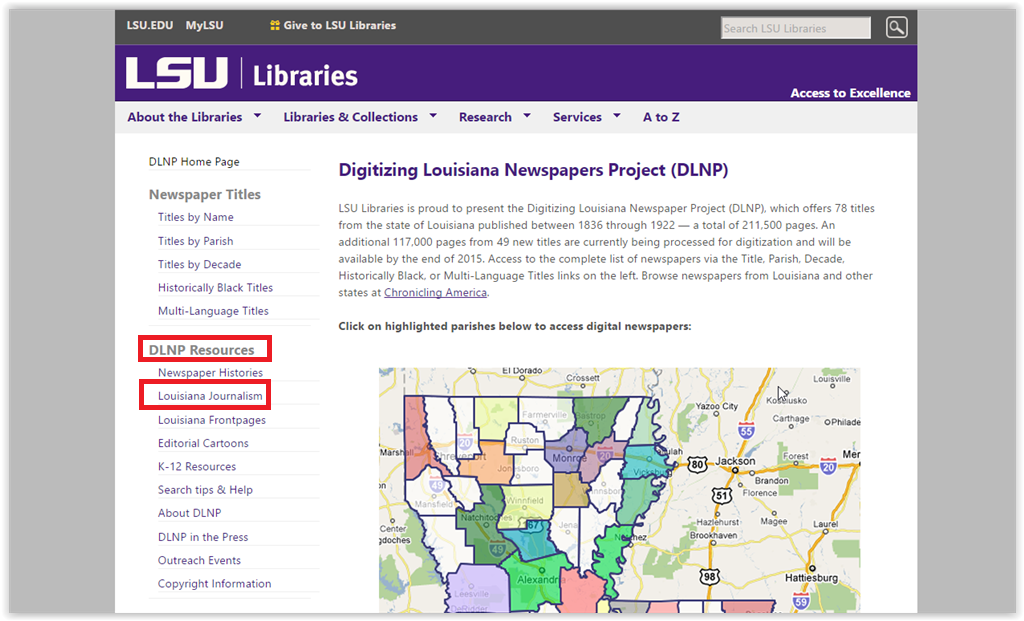Open Titles by Decade

point(199,264)
